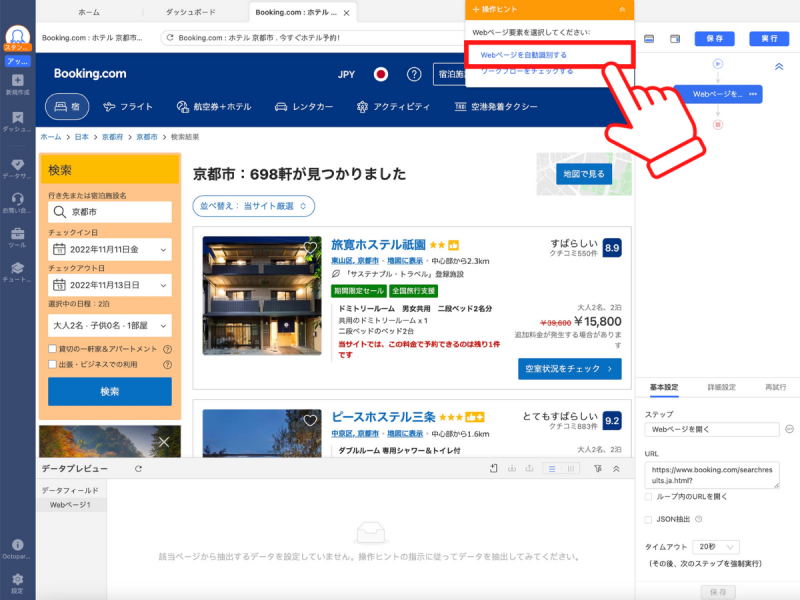Viewport: 800px width, 600px height.
Task: Close the promo banner with X icon
Action: click(x=164, y=442)
